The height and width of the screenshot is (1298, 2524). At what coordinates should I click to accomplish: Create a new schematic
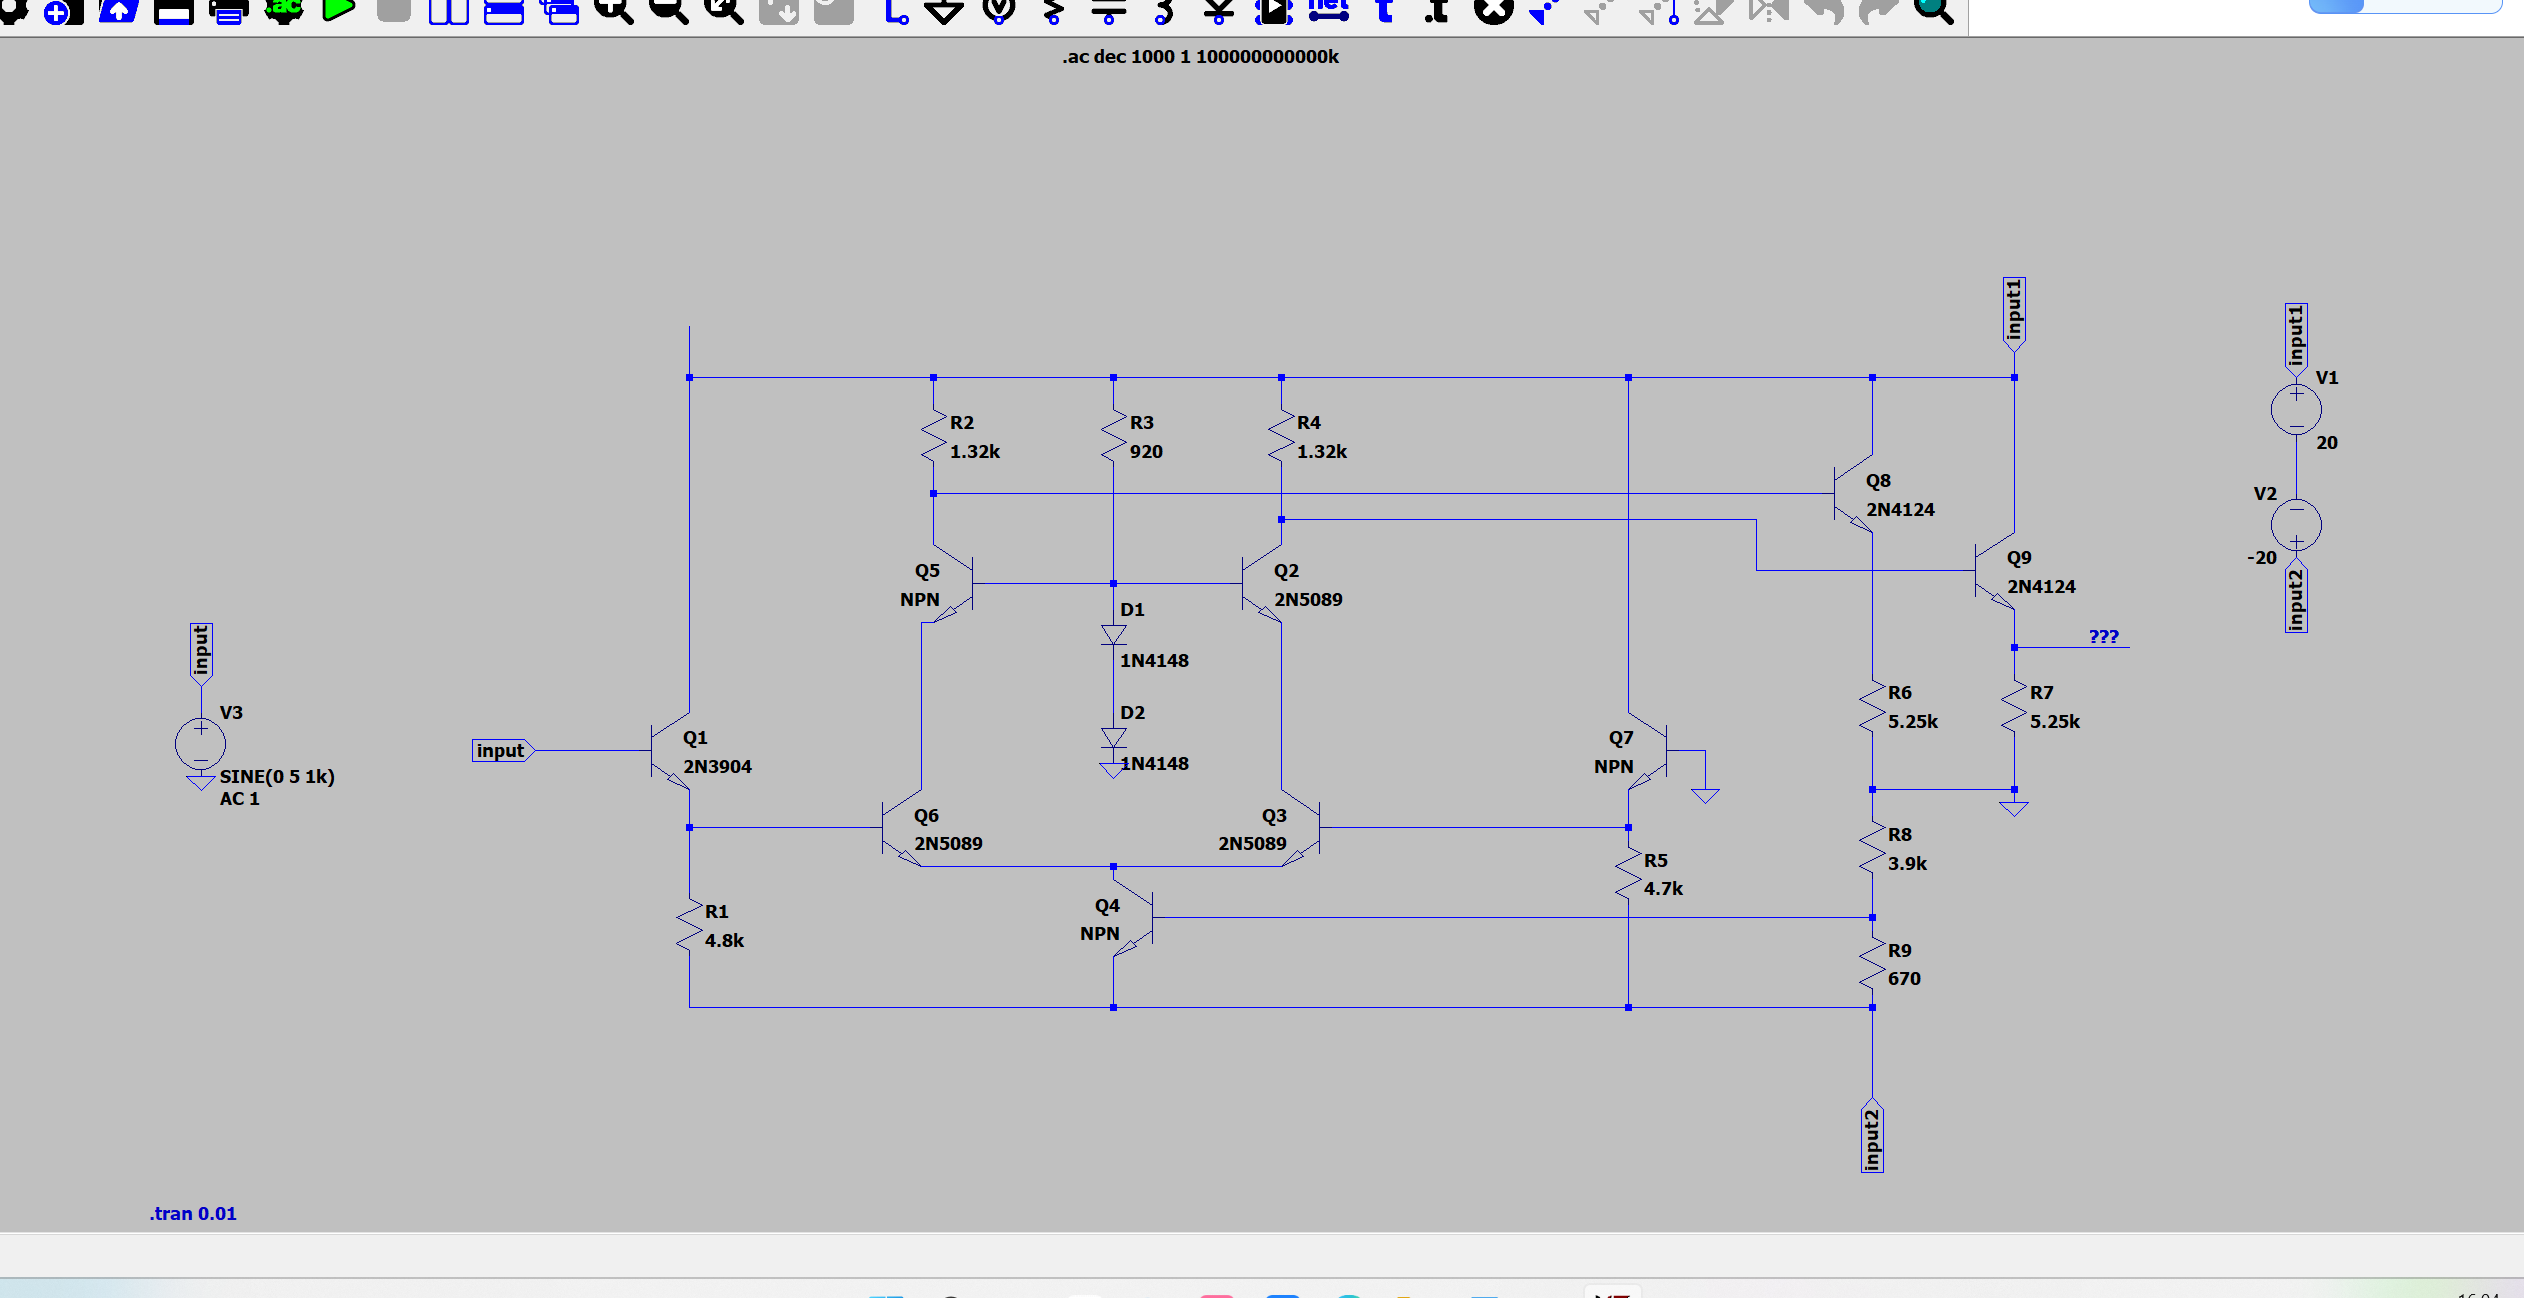pyautogui.click(x=63, y=10)
